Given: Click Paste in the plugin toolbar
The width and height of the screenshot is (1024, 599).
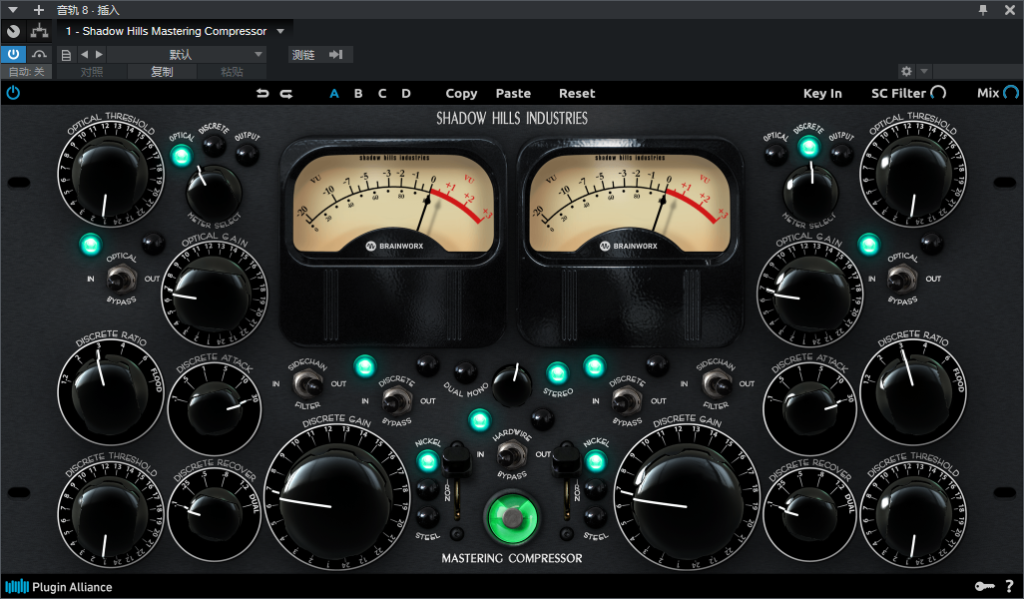Looking at the screenshot, I should pos(513,93).
